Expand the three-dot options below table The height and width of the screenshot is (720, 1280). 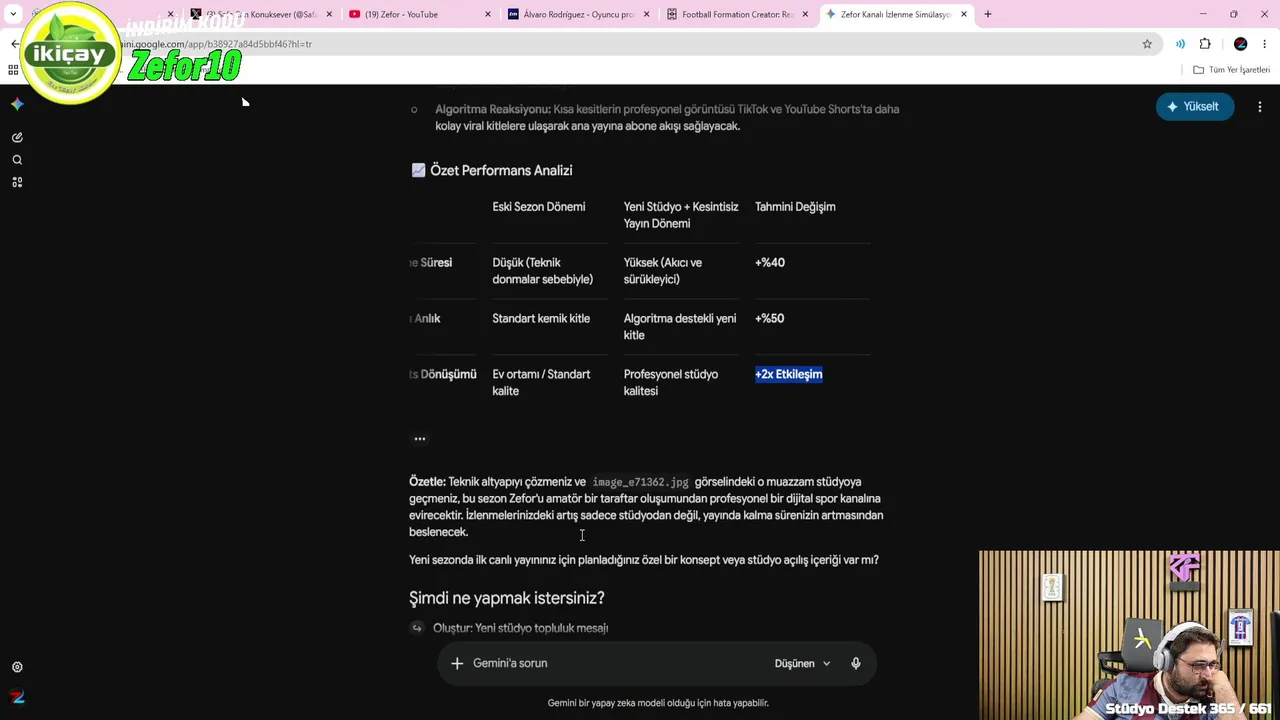click(x=420, y=439)
